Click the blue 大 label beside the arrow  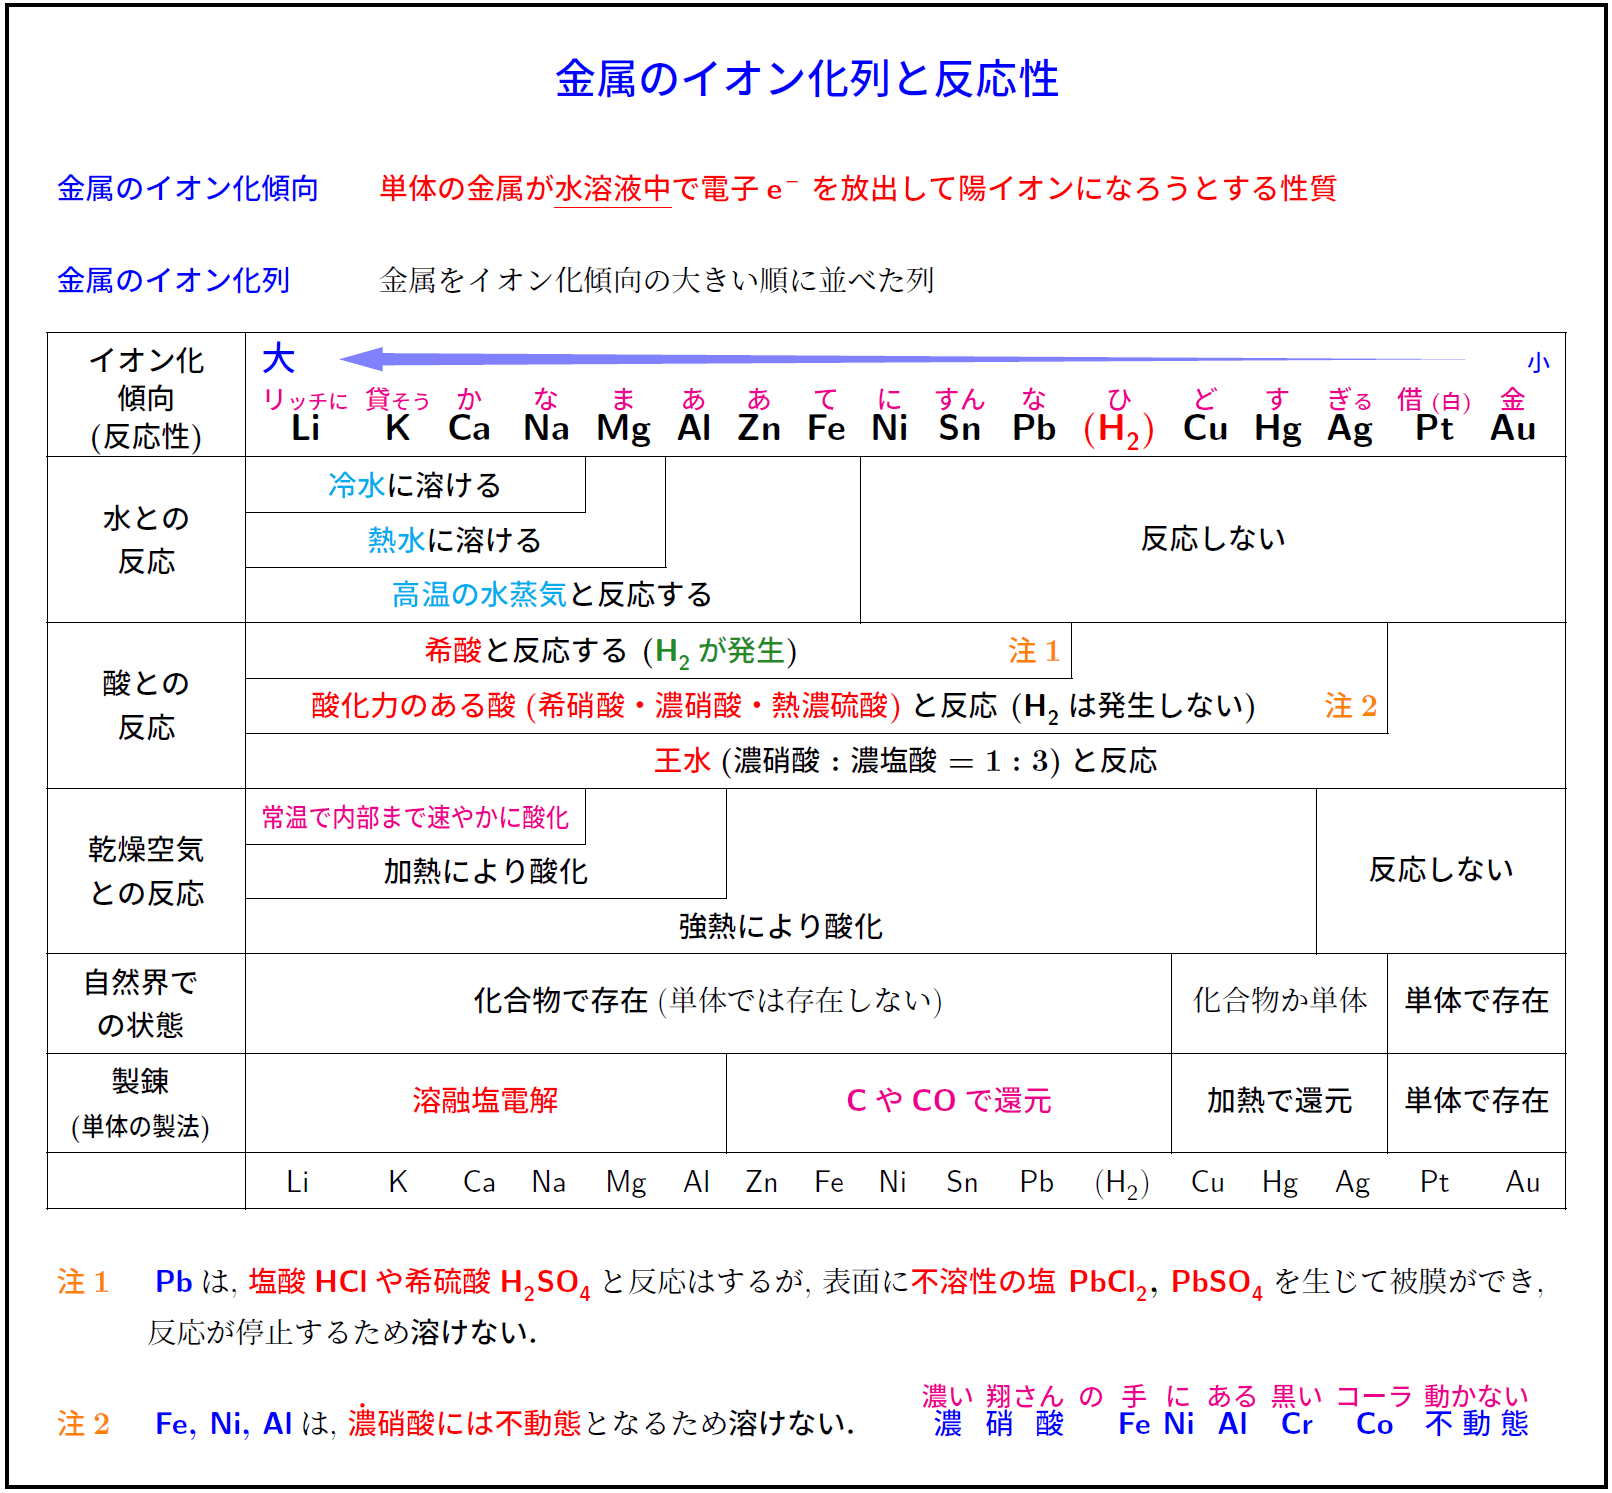(278, 358)
